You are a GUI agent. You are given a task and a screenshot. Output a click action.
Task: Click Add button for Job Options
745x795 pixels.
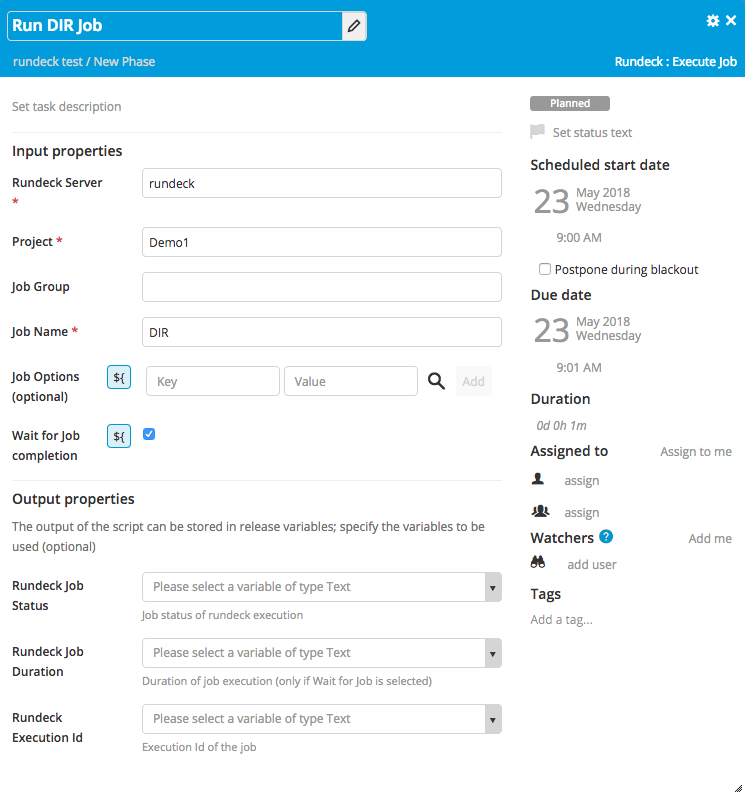474,381
